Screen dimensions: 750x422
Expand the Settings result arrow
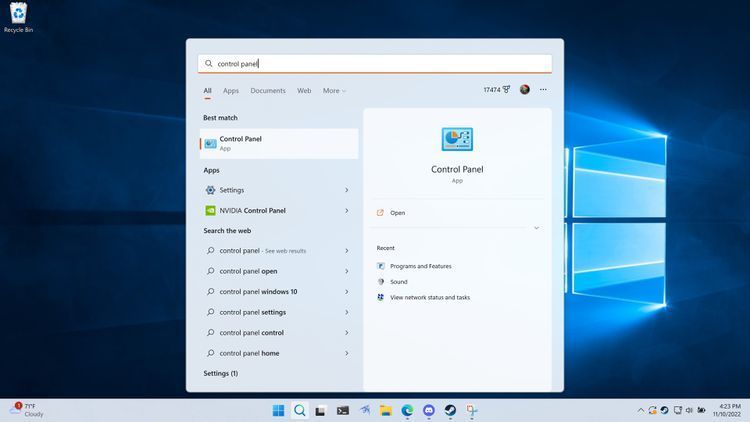(347, 190)
